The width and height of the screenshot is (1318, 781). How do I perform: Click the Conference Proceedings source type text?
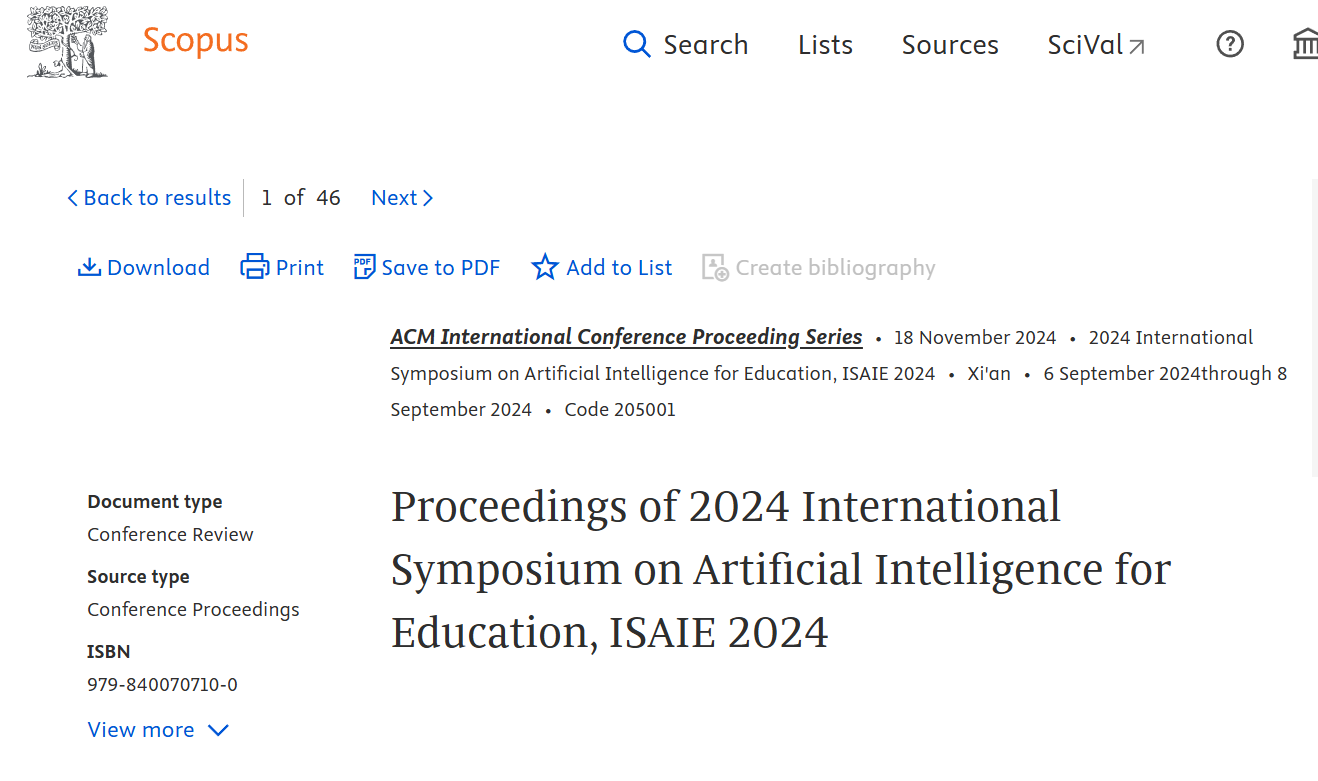point(193,610)
